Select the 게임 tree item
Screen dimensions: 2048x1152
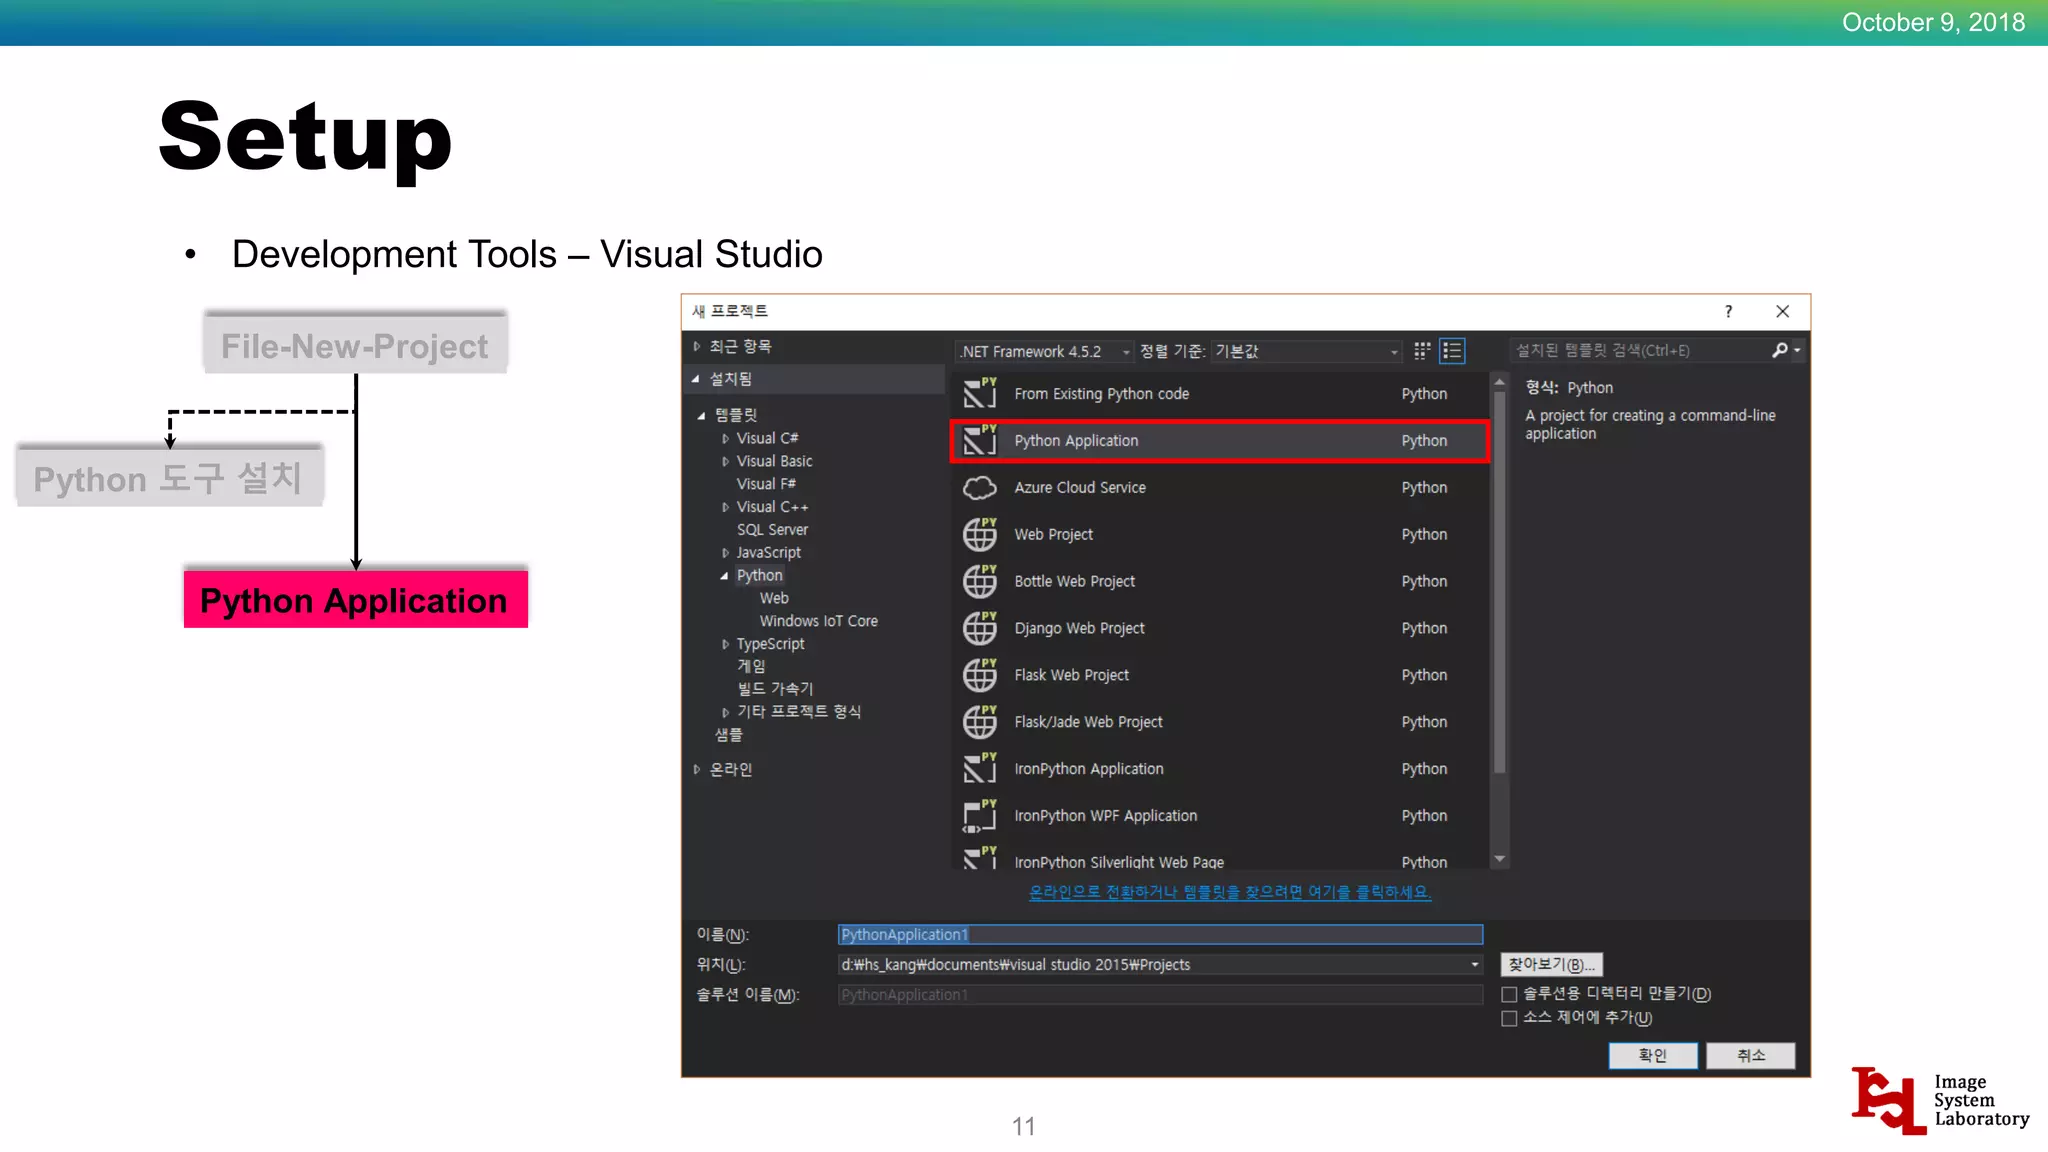coord(751,666)
